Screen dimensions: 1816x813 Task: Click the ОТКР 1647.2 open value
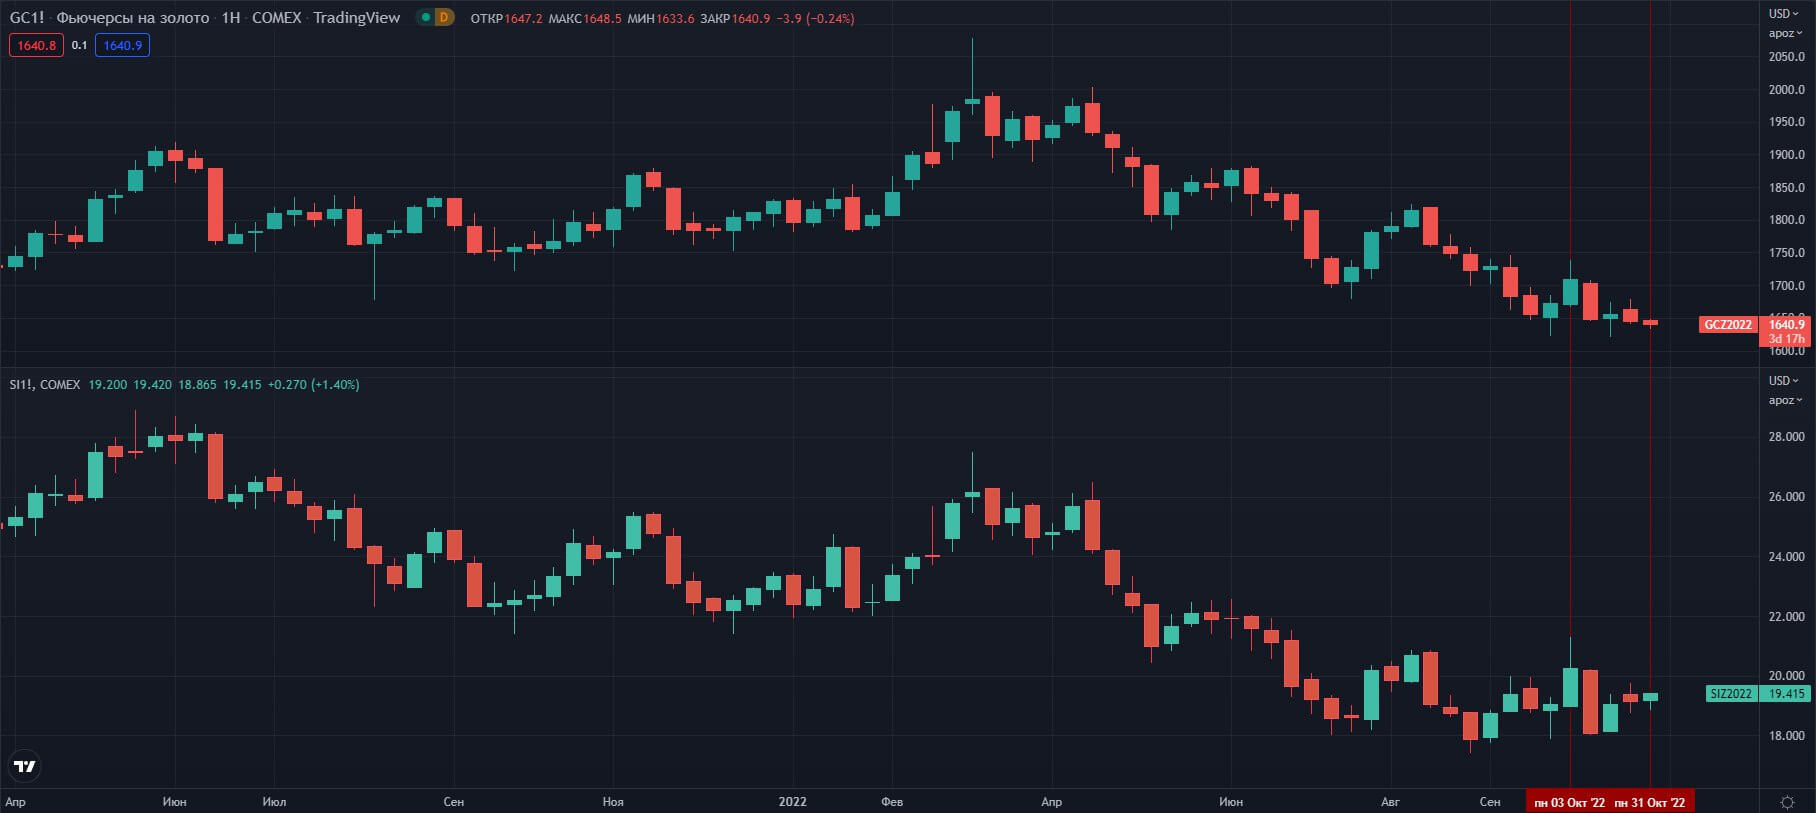point(506,18)
